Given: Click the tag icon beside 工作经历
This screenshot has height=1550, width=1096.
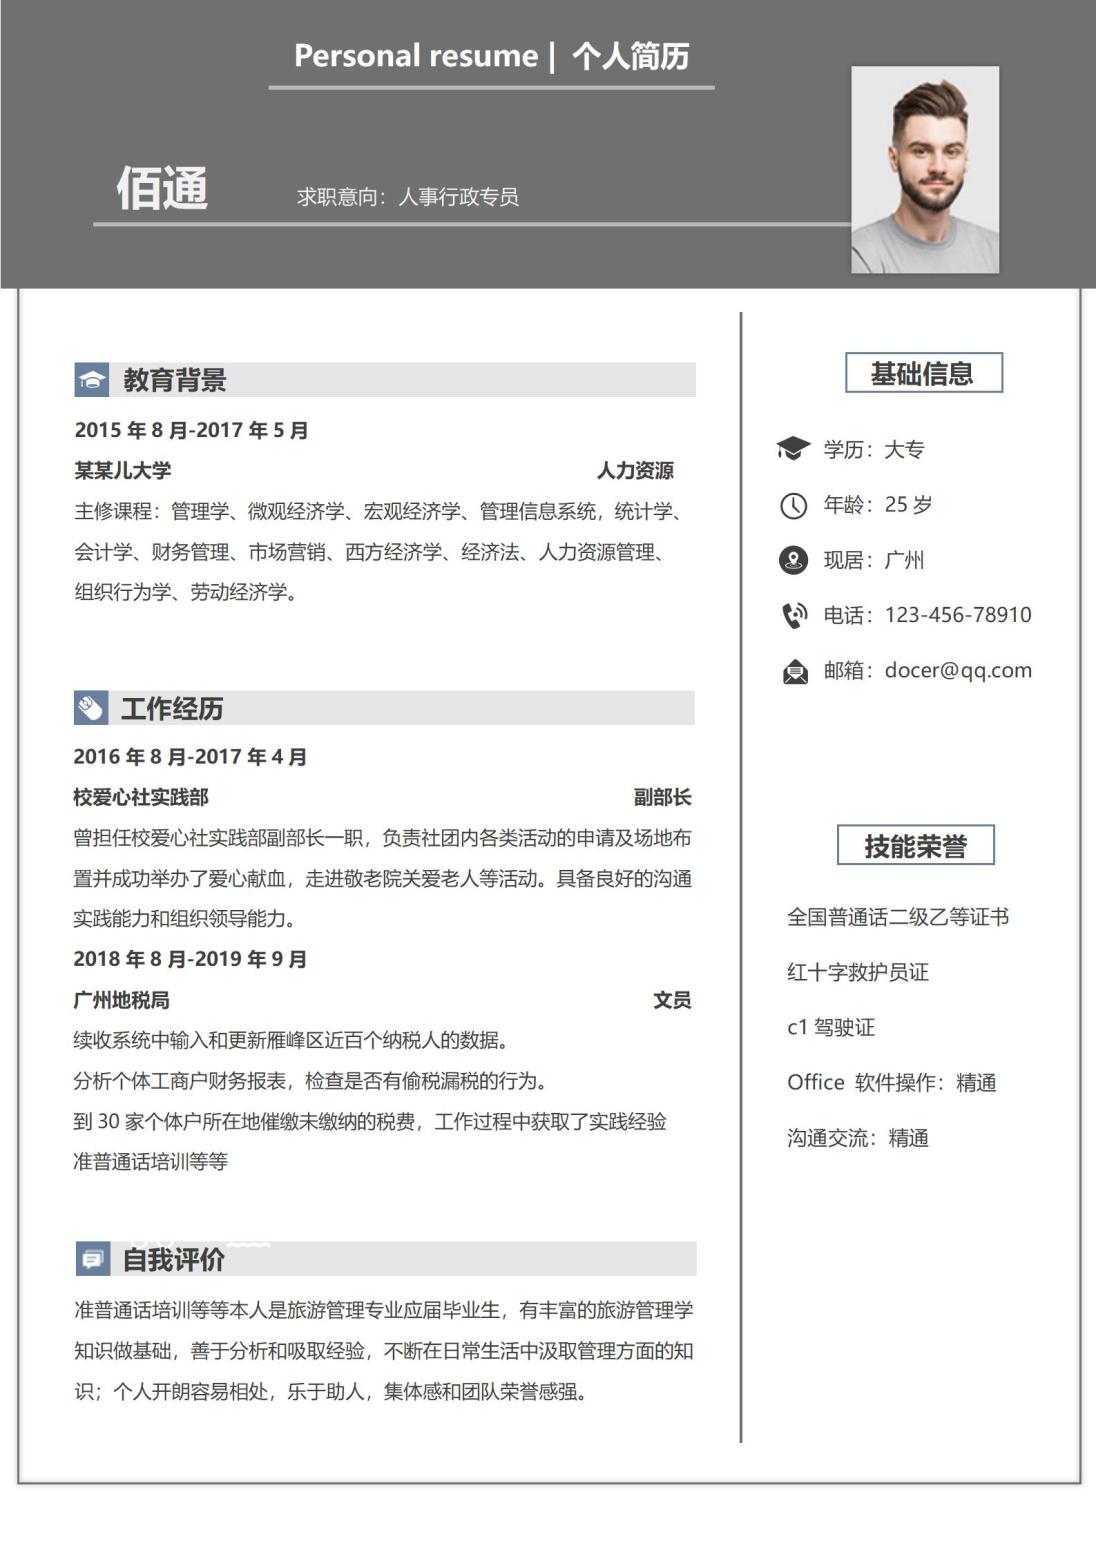Looking at the screenshot, I should (x=91, y=708).
